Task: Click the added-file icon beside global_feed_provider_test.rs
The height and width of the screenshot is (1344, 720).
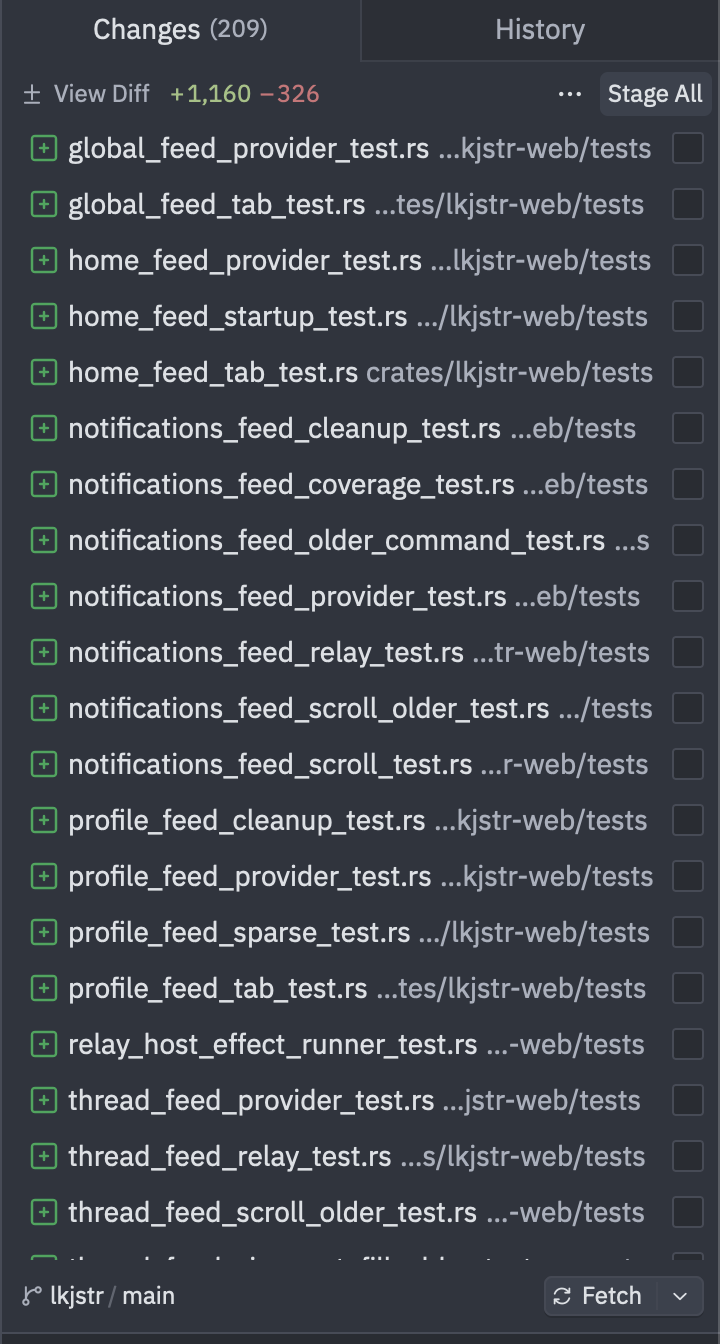Action: pos(43,149)
